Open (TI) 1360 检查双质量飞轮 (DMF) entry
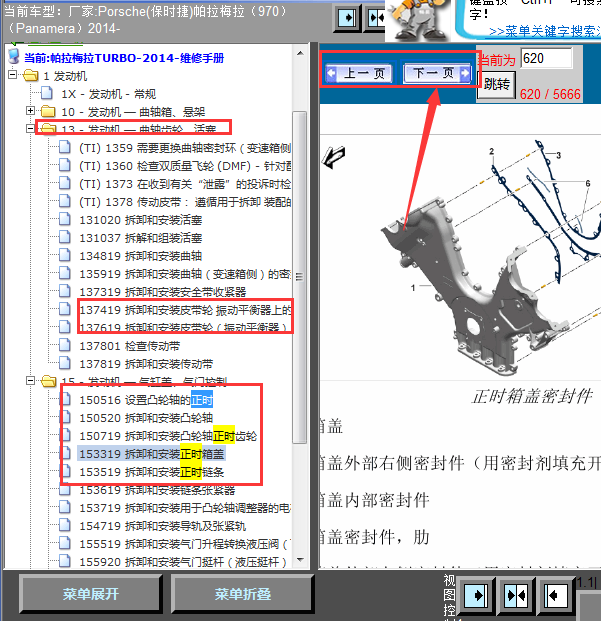Image resolution: width=601 pixels, height=621 pixels. (185, 166)
